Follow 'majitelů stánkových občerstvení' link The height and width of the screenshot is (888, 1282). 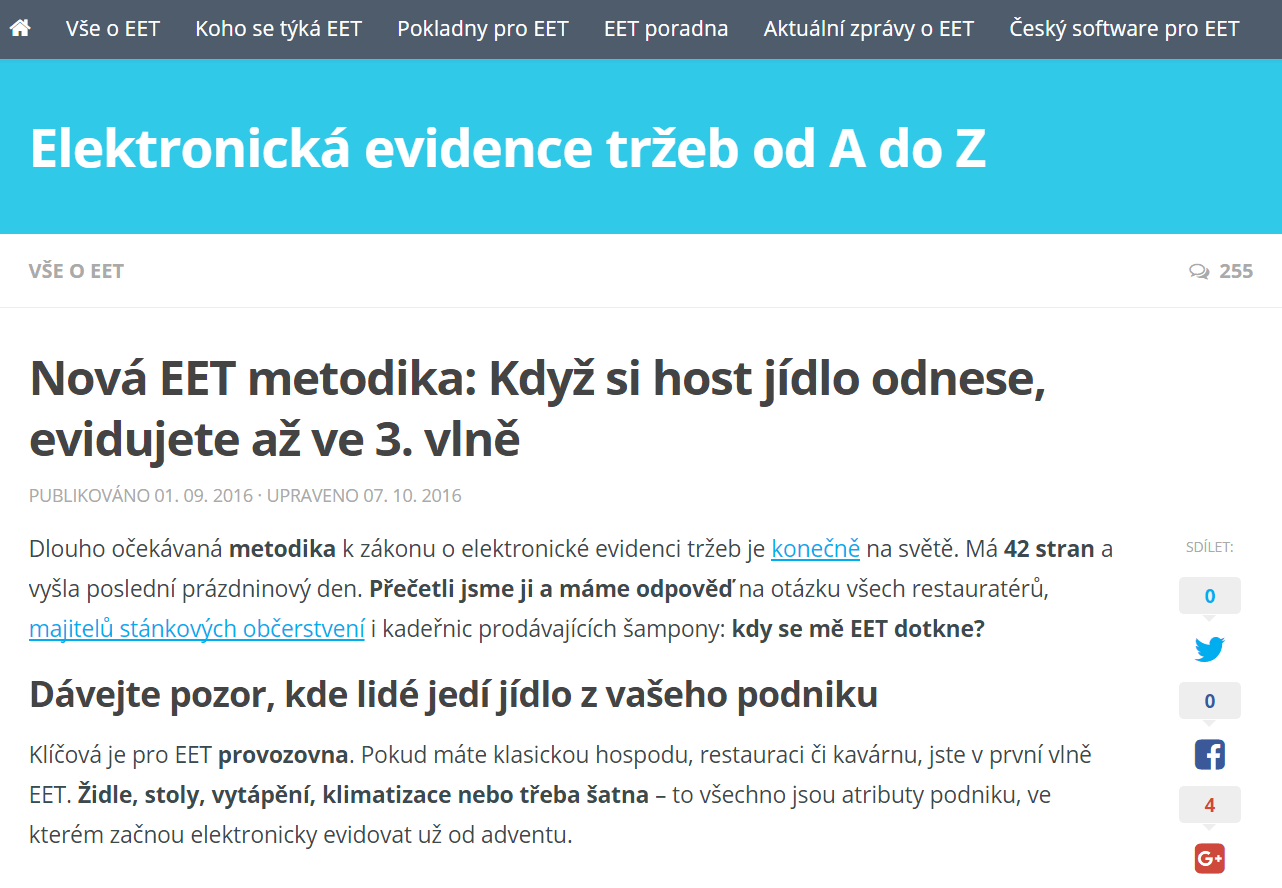click(x=197, y=629)
